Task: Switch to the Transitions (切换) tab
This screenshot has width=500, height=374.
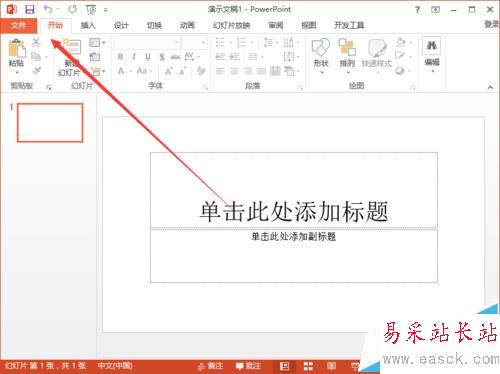Action: (x=154, y=25)
